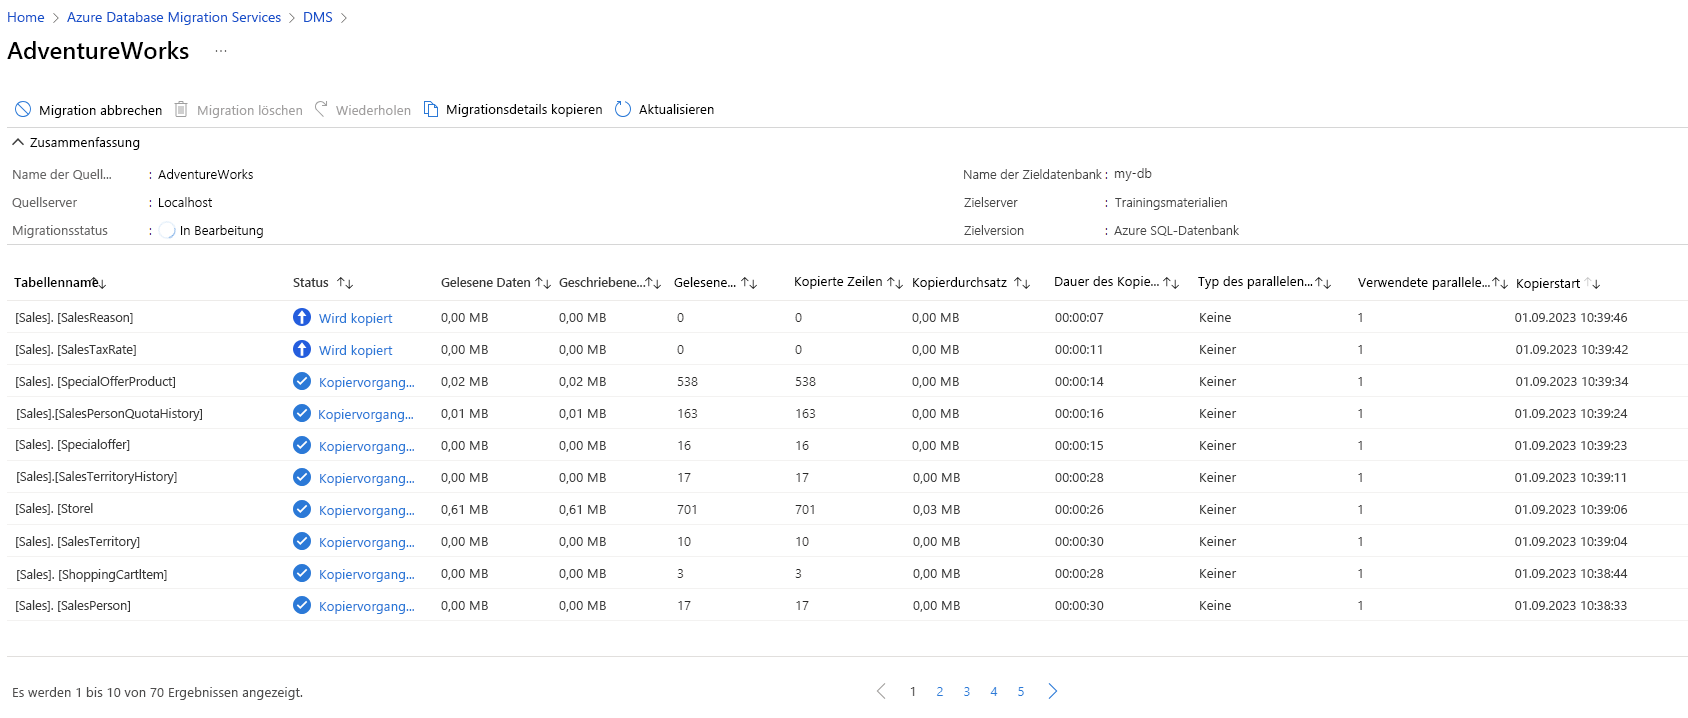Click the results count text at bottom
Viewport: 1688px width, 718px height.
point(157,692)
